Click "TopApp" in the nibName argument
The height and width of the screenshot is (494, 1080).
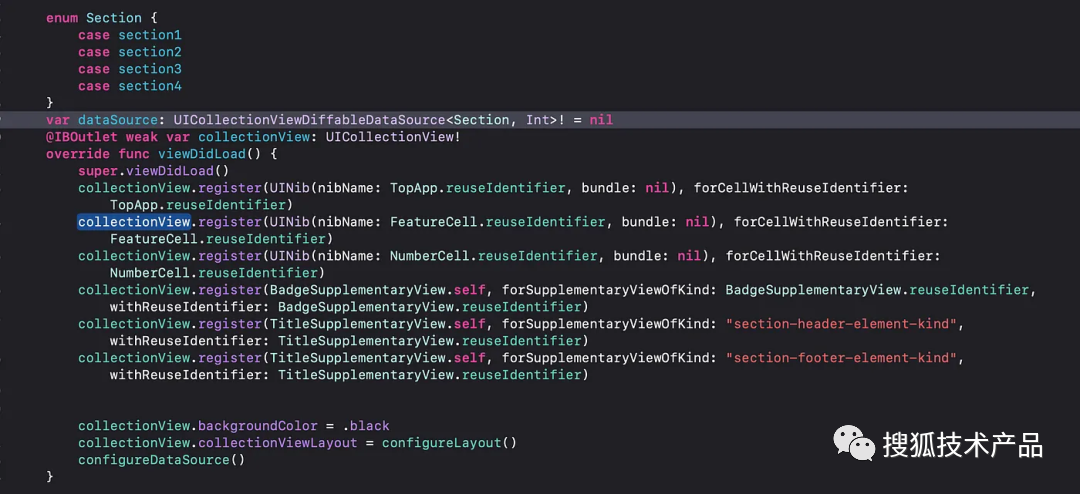(x=413, y=188)
